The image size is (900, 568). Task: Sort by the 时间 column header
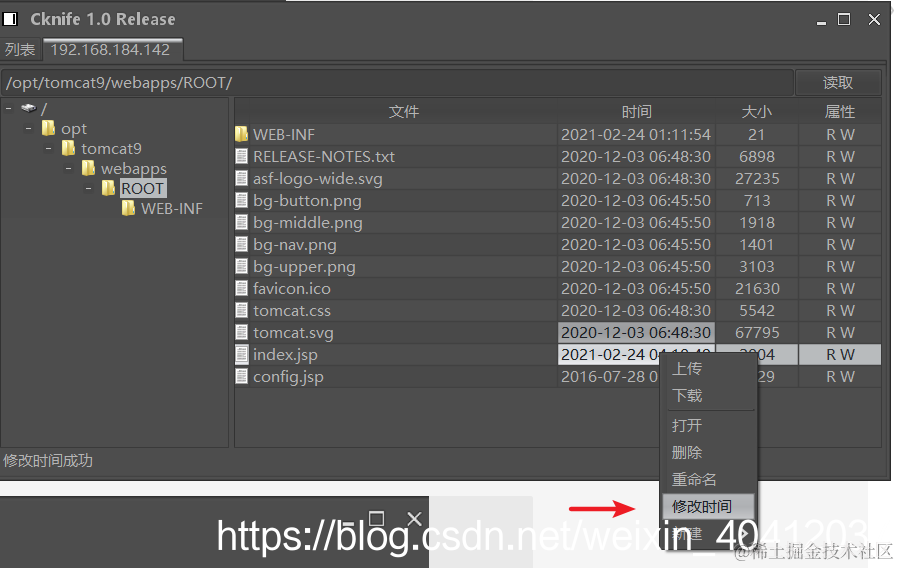pyautogui.click(x=636, y=111)
